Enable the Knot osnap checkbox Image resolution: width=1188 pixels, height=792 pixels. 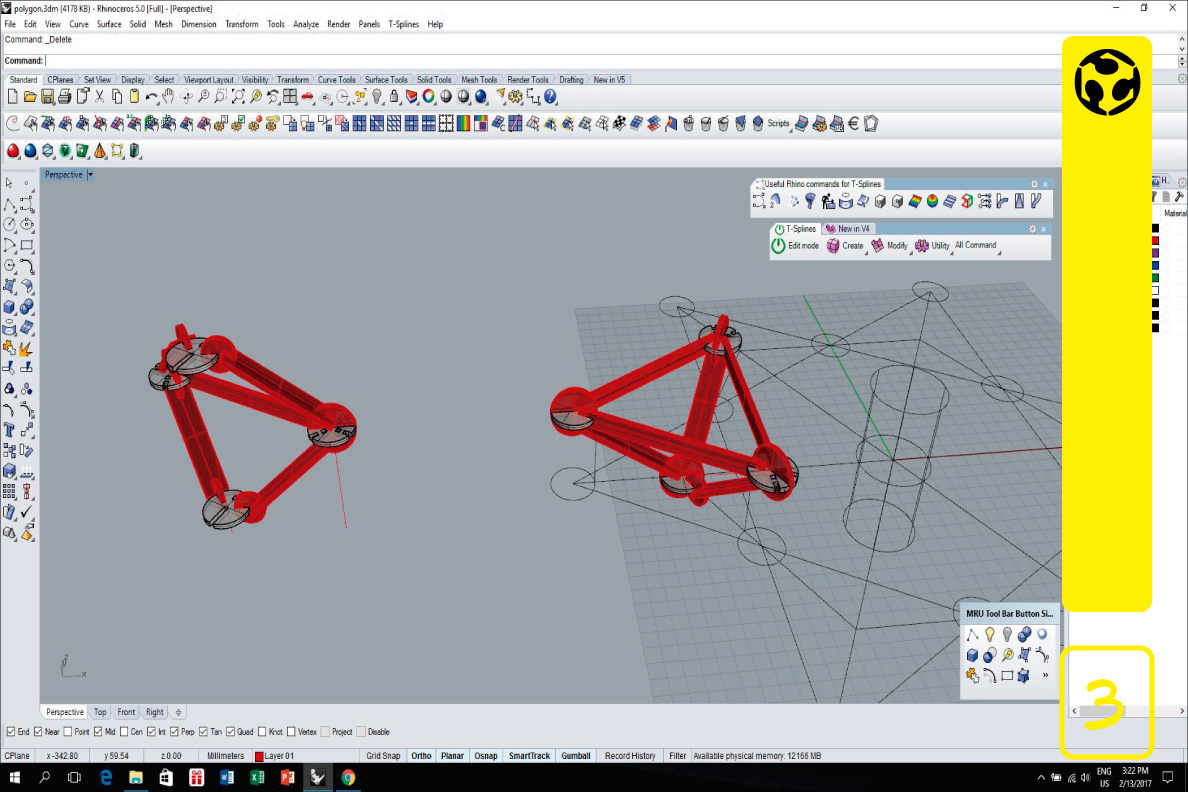pyautogui.click(x=263, y=732)
